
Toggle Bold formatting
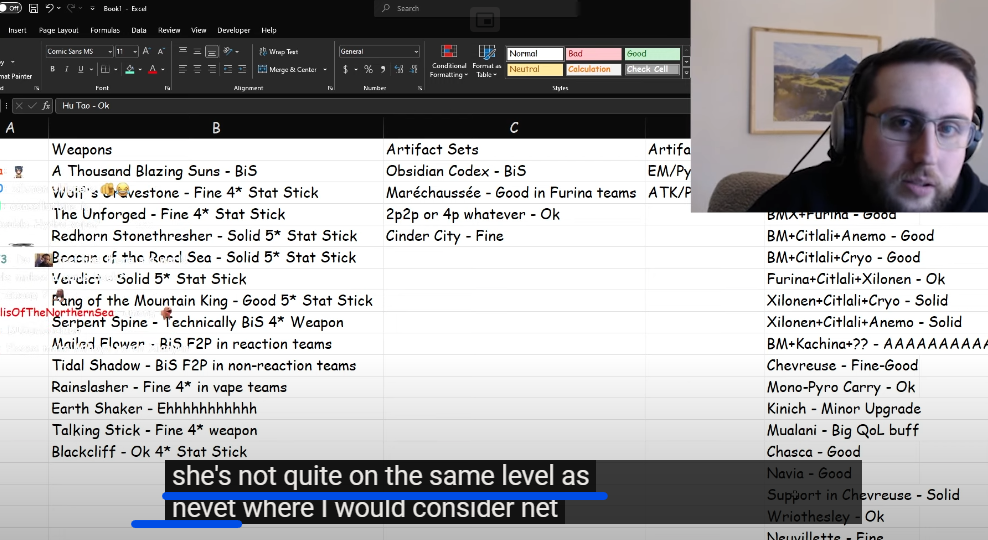pyautogui.click(x=52, y=69)
